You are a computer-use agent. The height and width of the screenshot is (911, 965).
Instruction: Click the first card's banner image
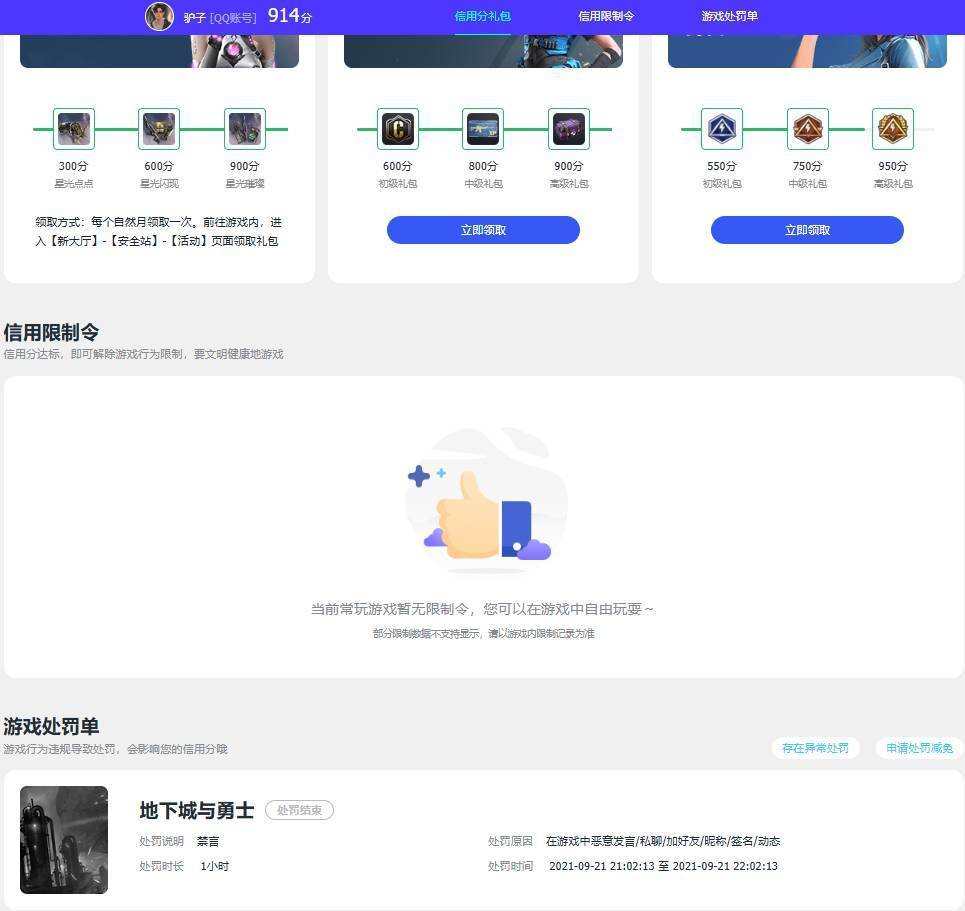pyautogui.click(x=159, y=51)
